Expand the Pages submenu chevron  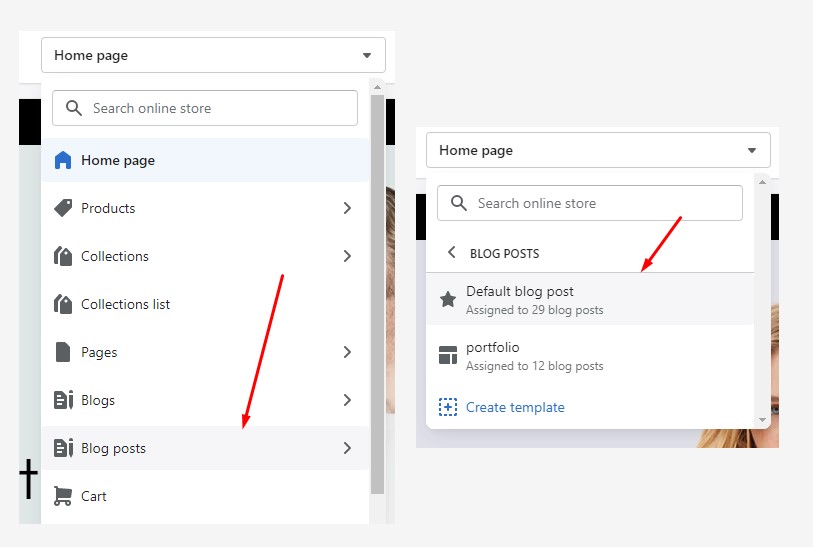347,352
